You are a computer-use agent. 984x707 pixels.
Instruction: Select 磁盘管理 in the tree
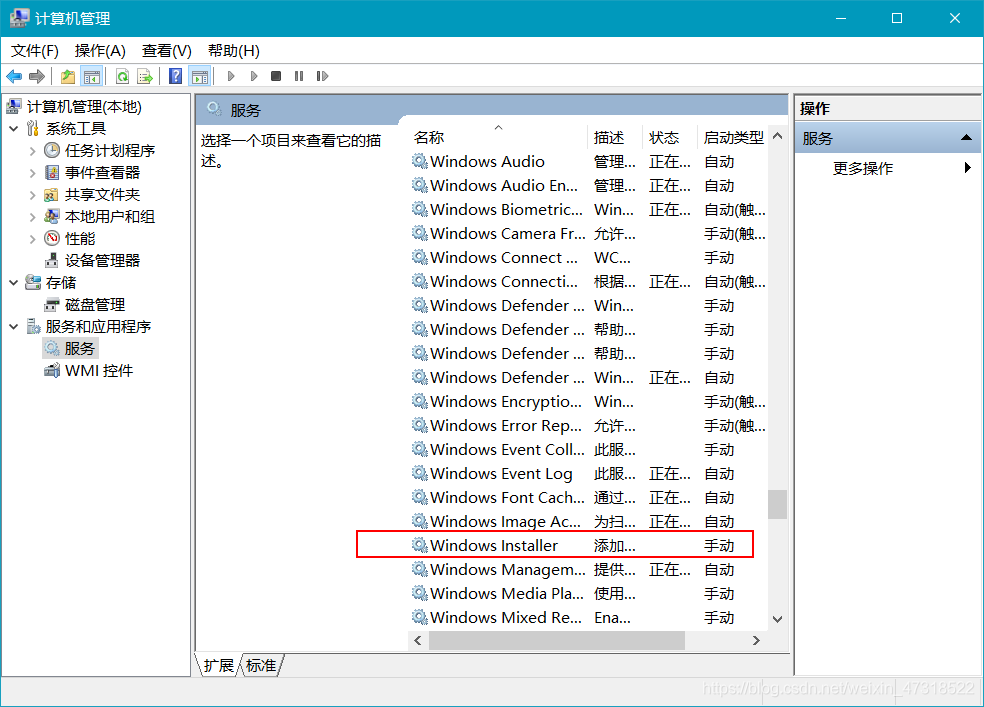[x=95, y=305]
